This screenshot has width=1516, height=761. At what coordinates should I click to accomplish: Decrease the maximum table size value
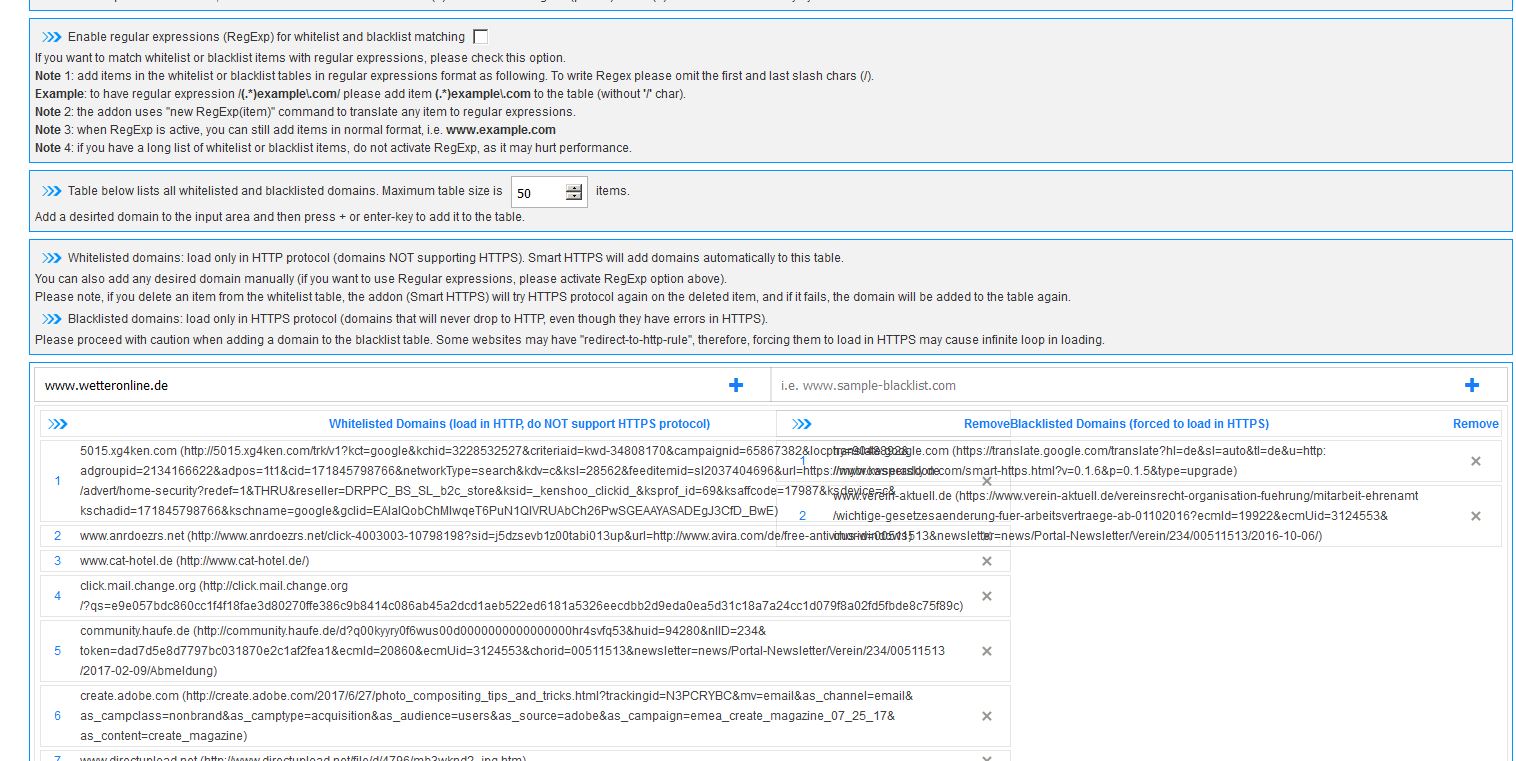(574, 197)
